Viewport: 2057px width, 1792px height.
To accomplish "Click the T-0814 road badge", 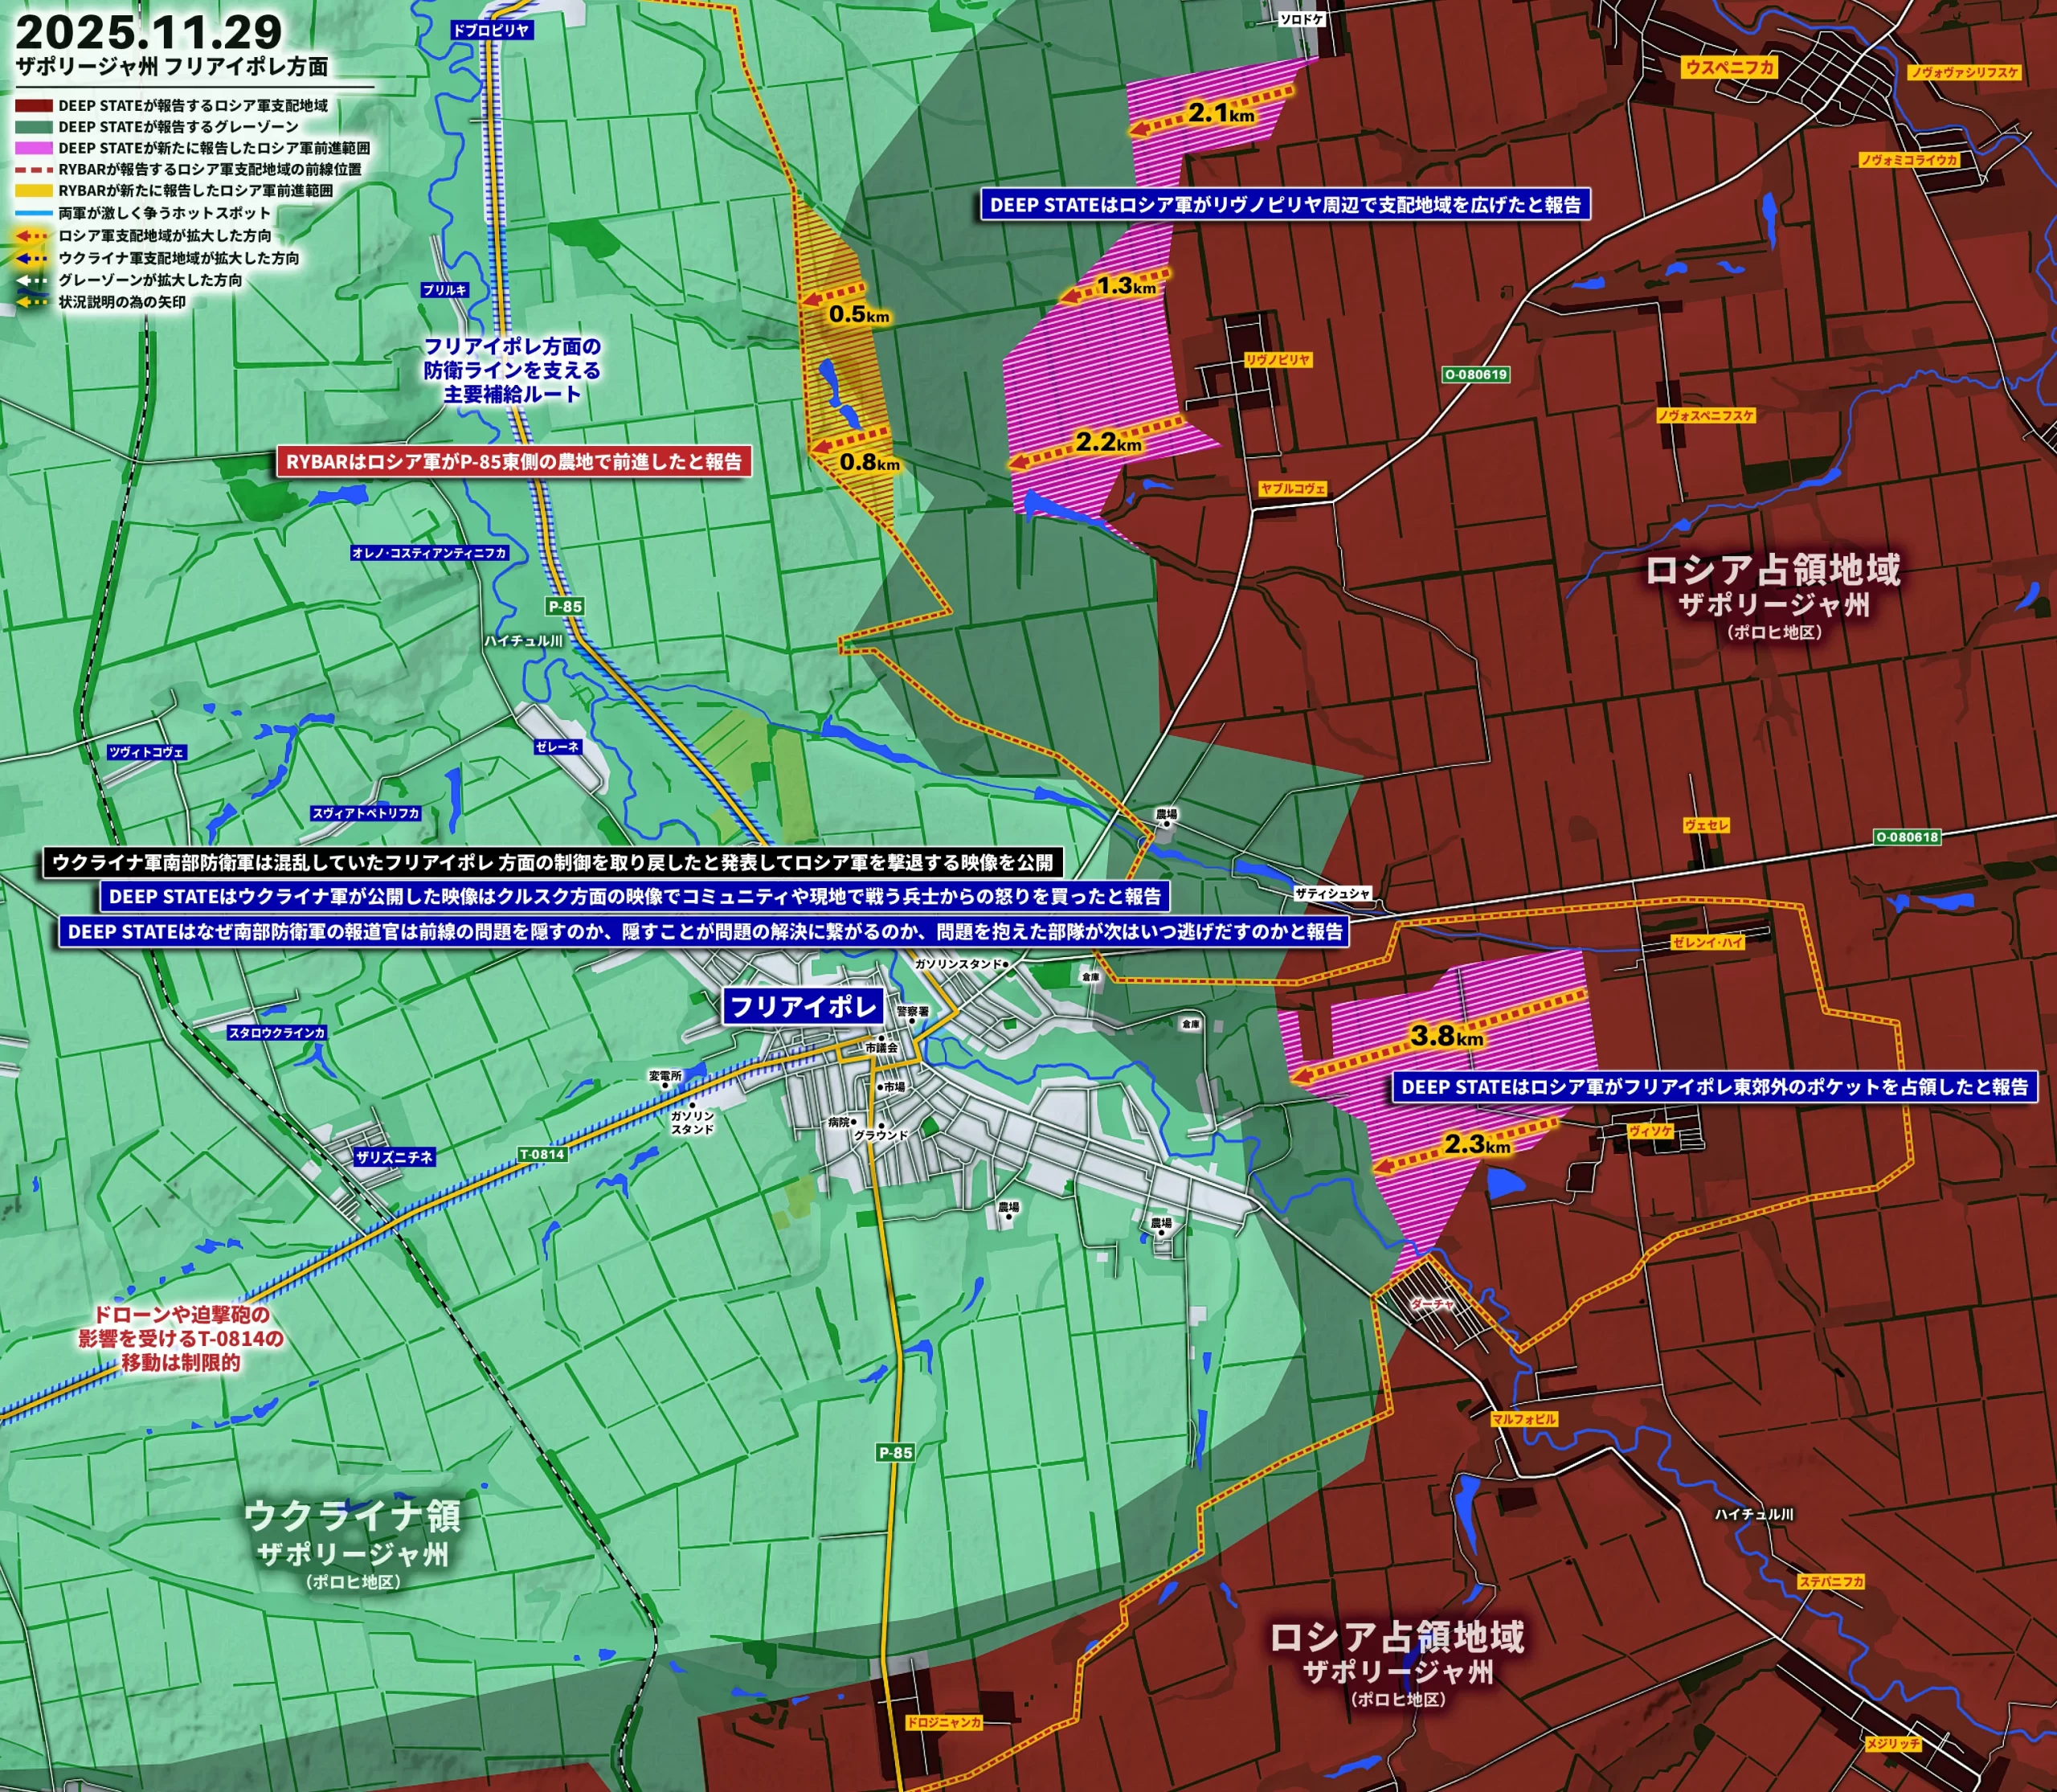I will pyautogui.click(x=542, y=1154).
